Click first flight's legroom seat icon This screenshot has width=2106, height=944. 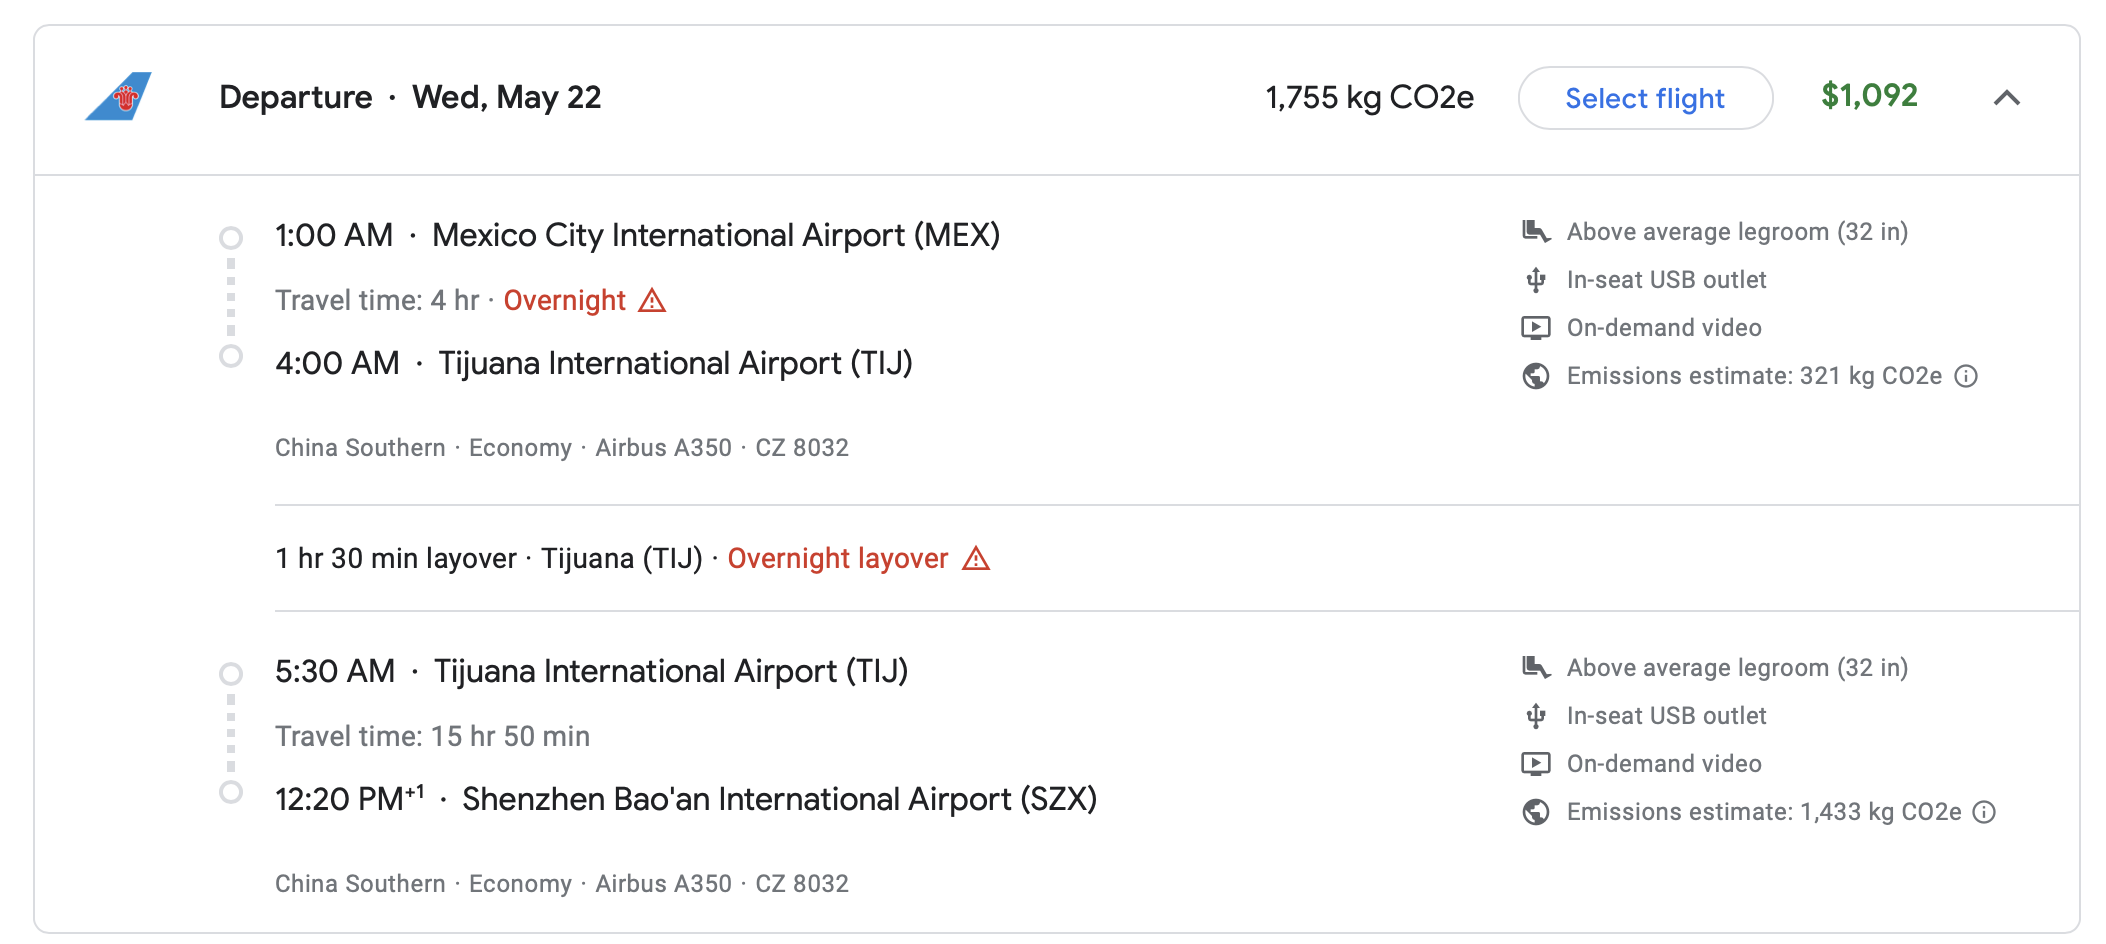(1536, 232)
